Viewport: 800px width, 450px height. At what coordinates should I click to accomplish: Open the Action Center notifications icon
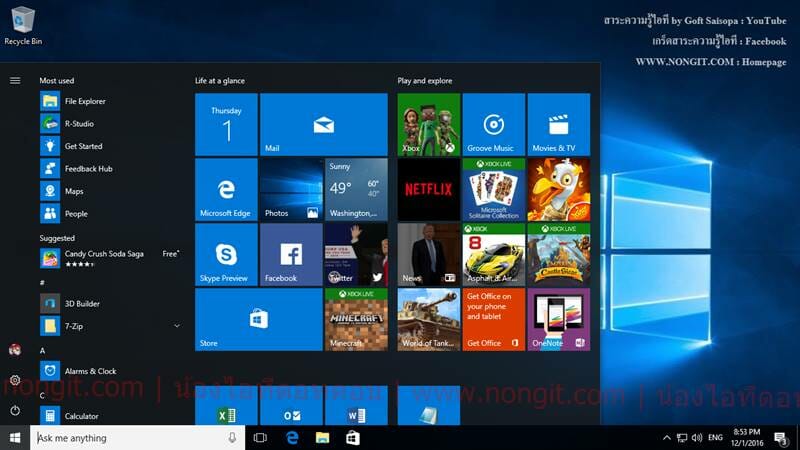point(781,438)
